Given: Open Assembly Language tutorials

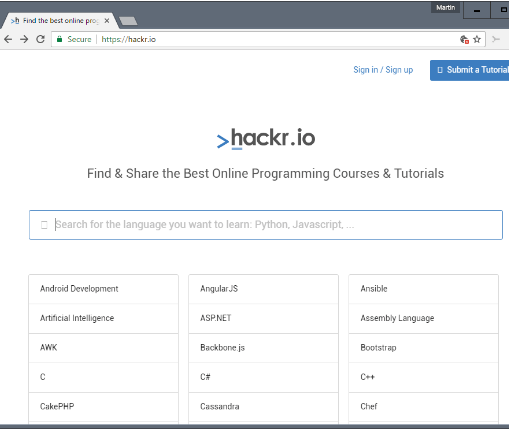Looking at the screenshot, I should 423,318.
